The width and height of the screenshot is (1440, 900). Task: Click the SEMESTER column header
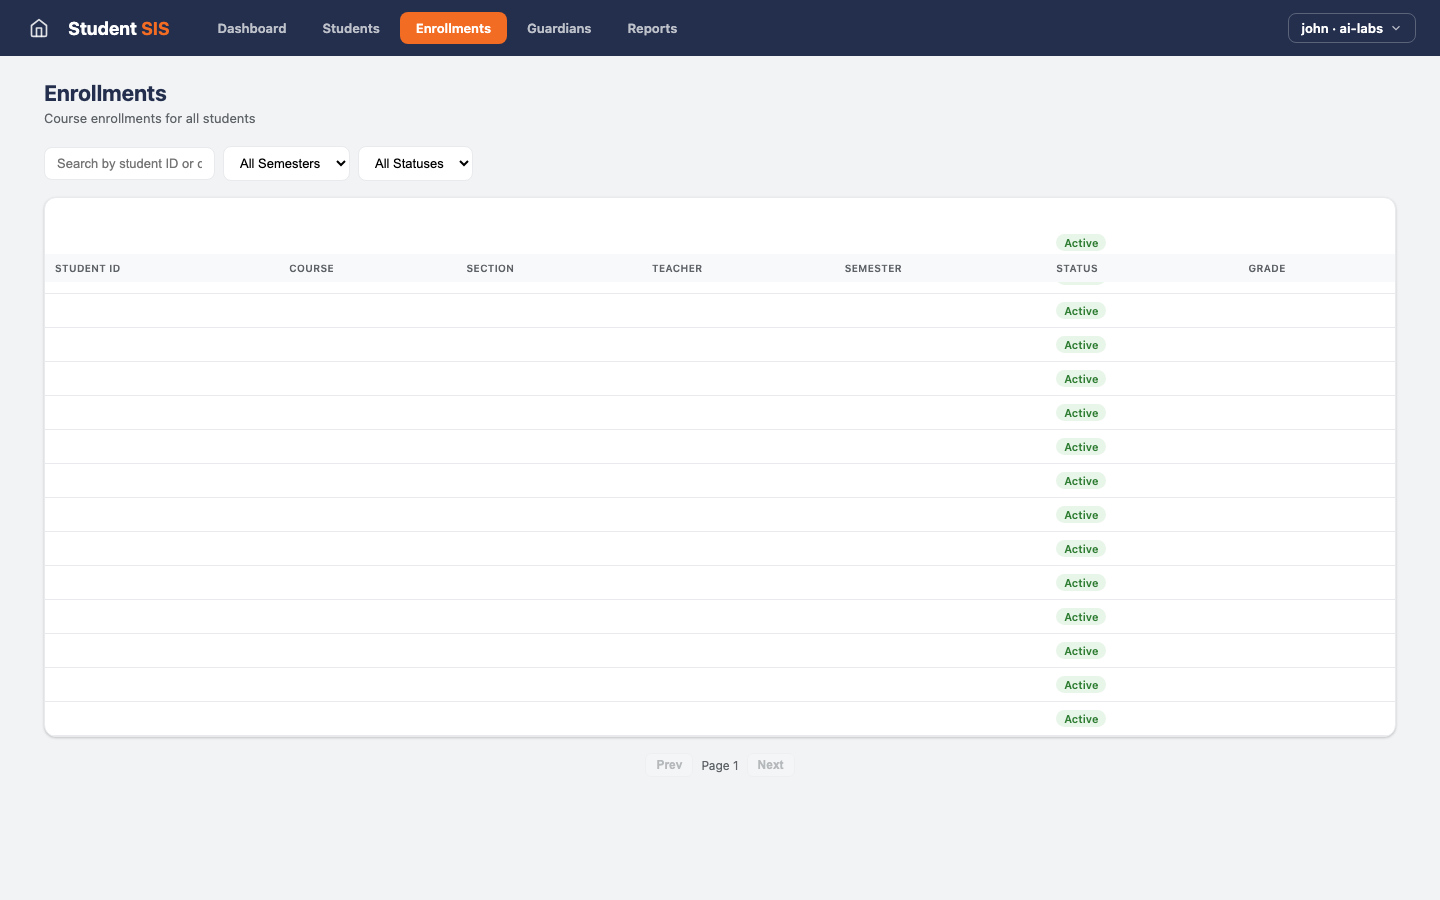(x=873, y=268)
